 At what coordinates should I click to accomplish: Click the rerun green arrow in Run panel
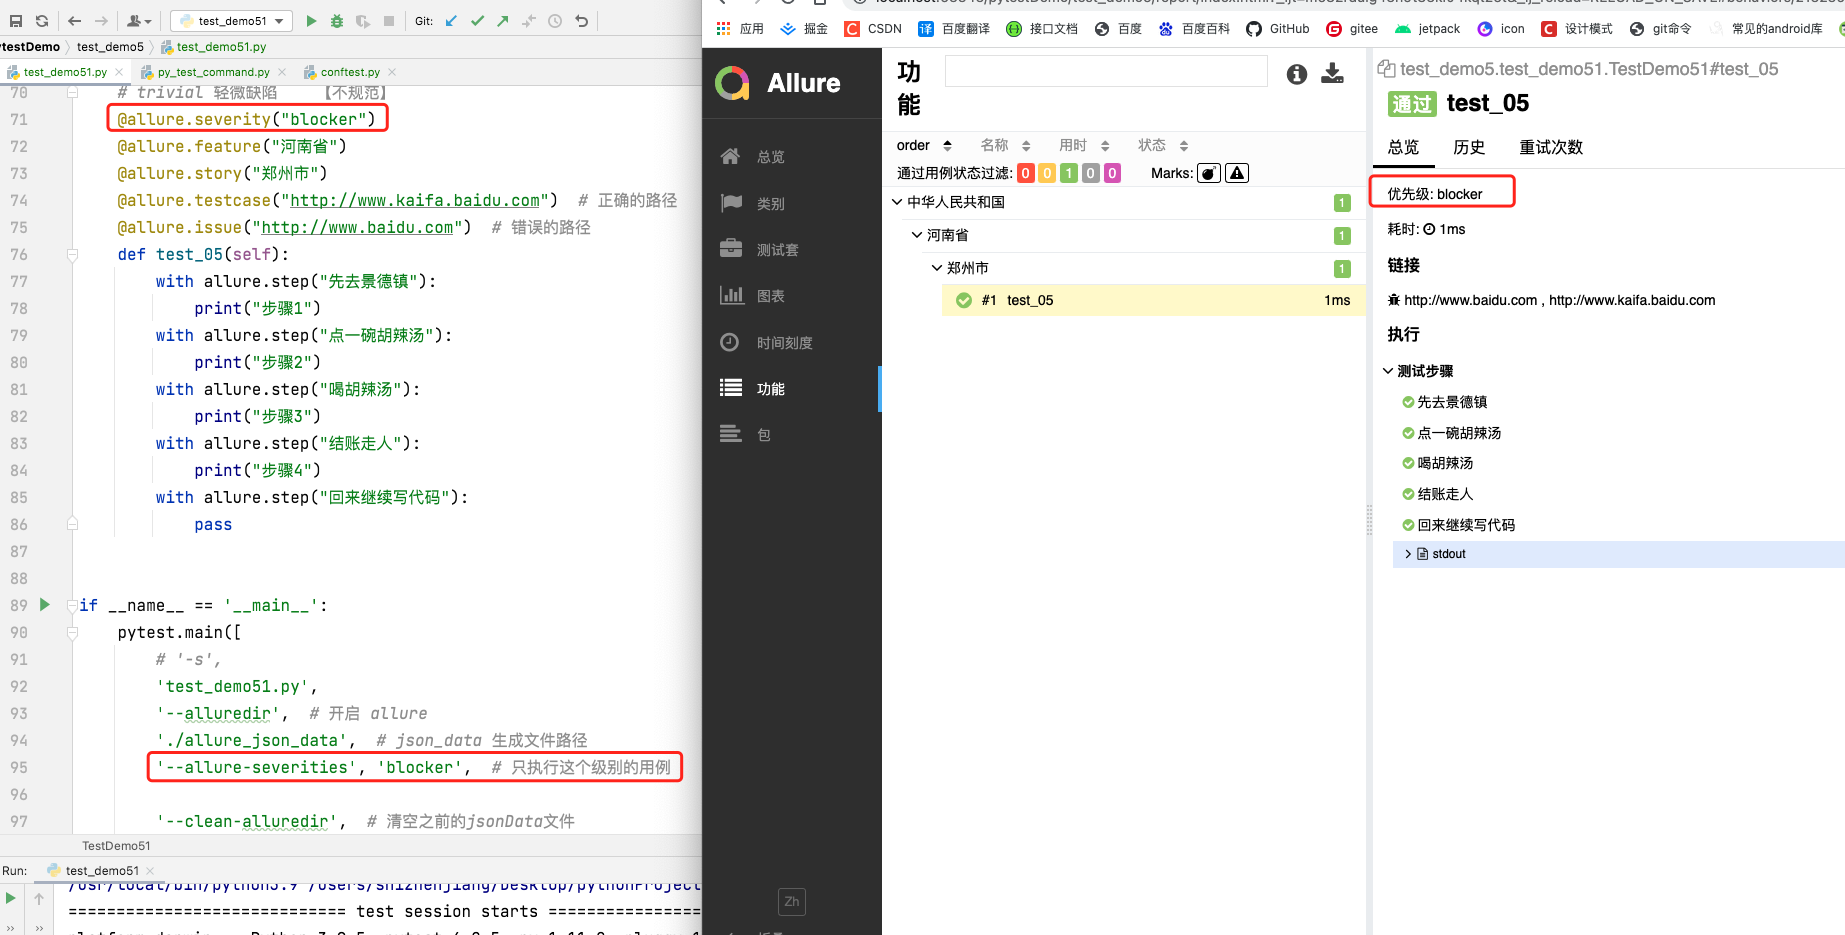(10, 898)
